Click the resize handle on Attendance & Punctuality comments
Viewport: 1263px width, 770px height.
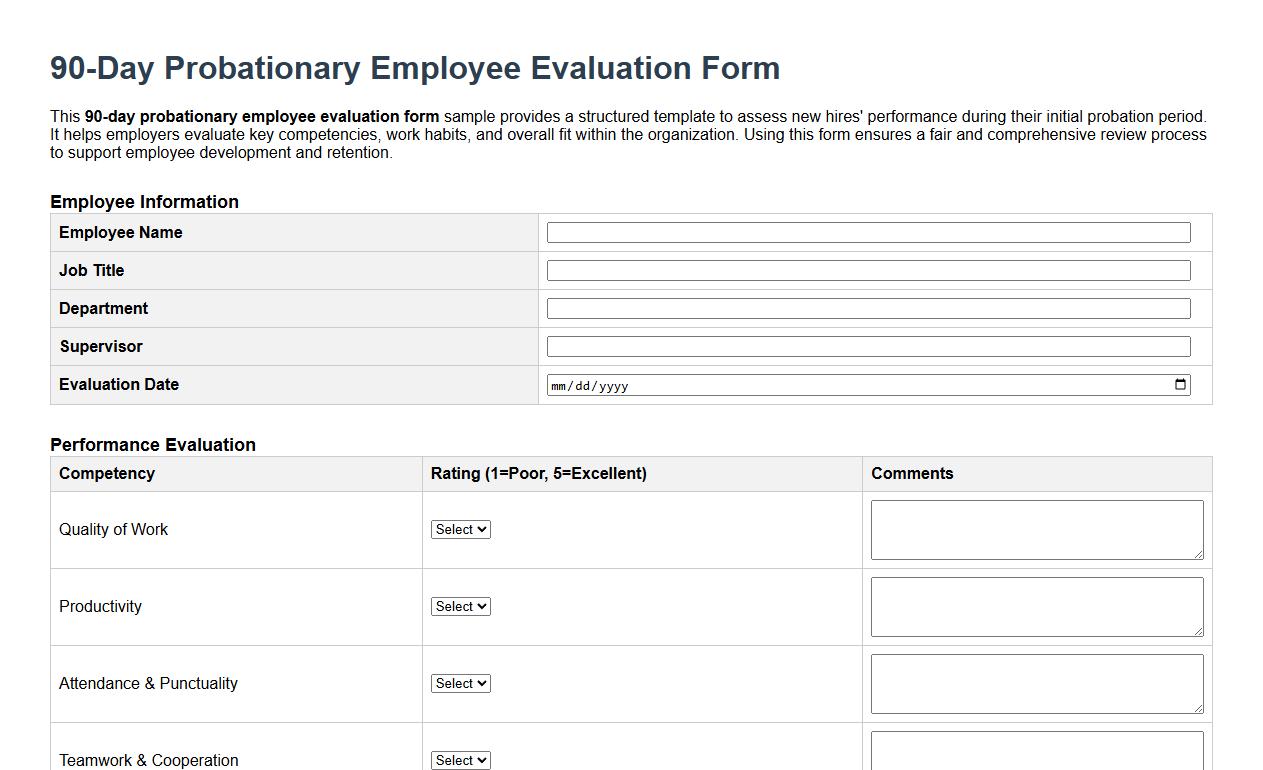coord(1199,709)
